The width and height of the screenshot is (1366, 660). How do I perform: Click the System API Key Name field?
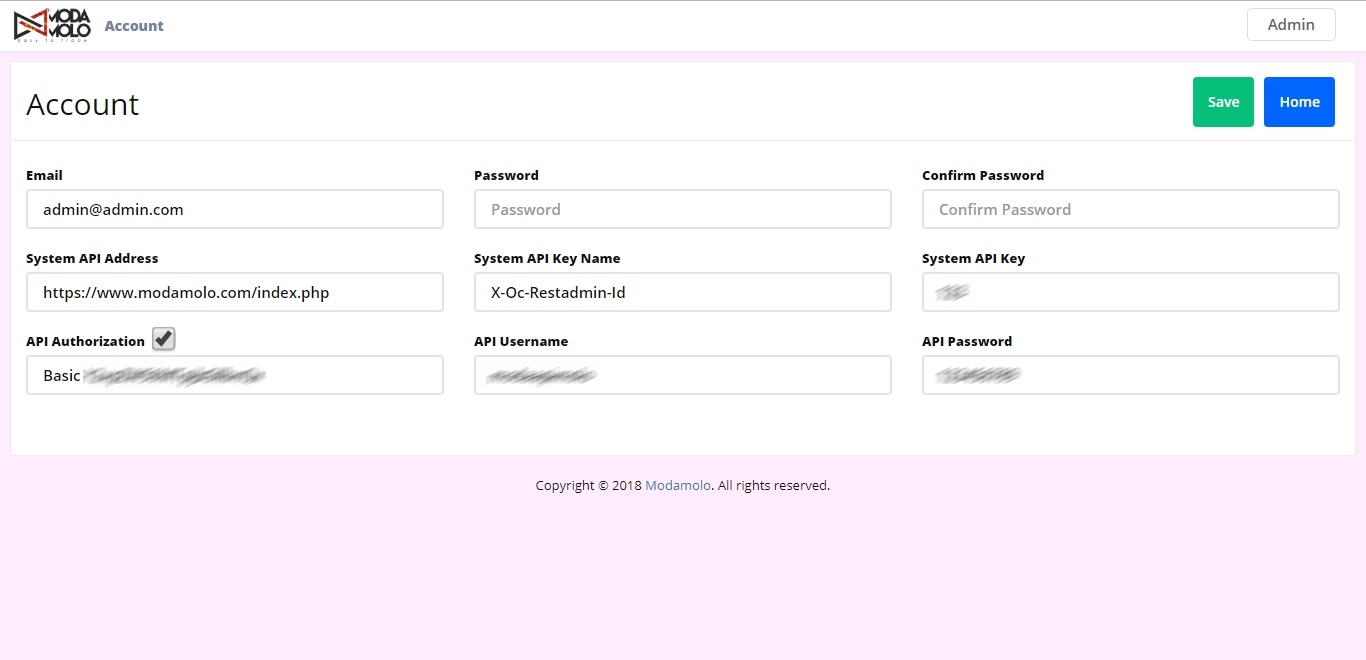[682, 293]
